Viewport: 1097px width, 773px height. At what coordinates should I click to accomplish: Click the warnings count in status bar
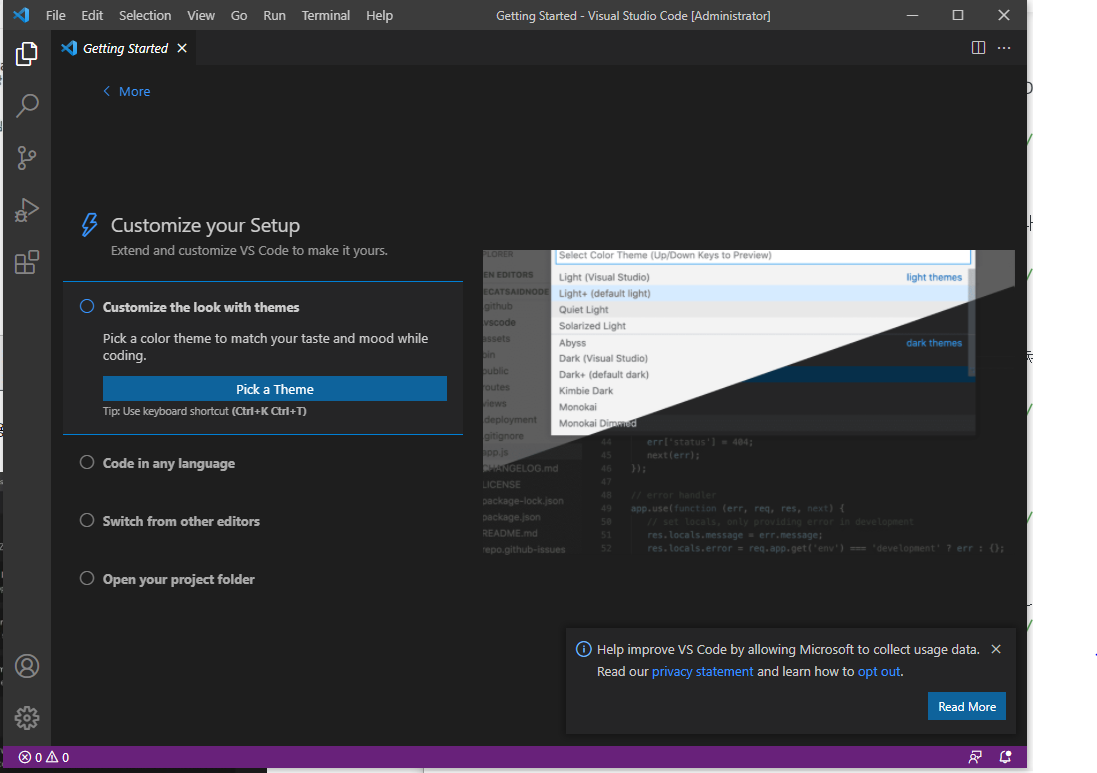(57, 757)
